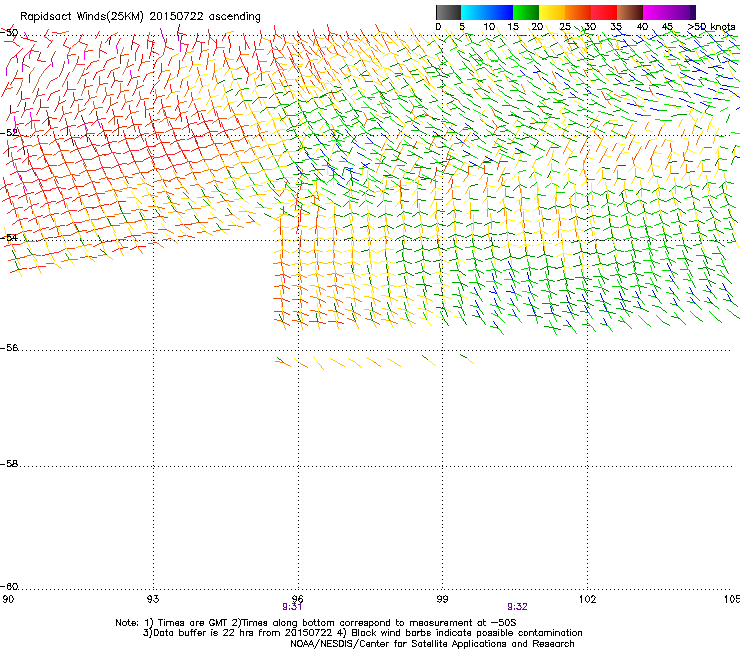Click the orange-red 25-35 knots legend segment
The height and width of the screenshot is (650, 740).
pos(591,12)
